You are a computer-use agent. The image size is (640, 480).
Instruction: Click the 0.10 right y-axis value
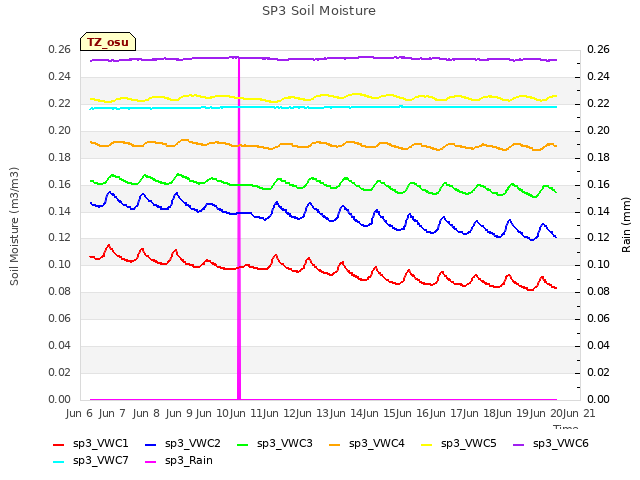coord(598,264)
